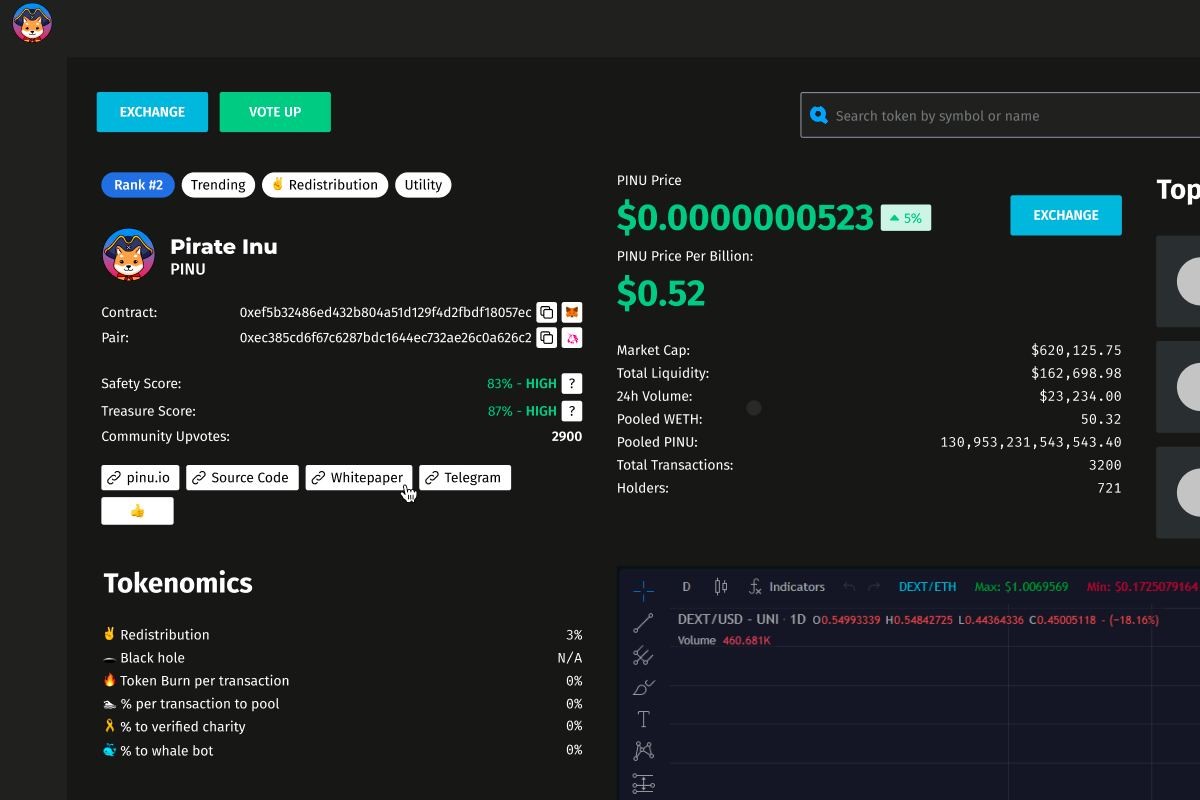Select the pattern drawing tool in chart
Screen dimensions: 1200x800
point(643,750)
